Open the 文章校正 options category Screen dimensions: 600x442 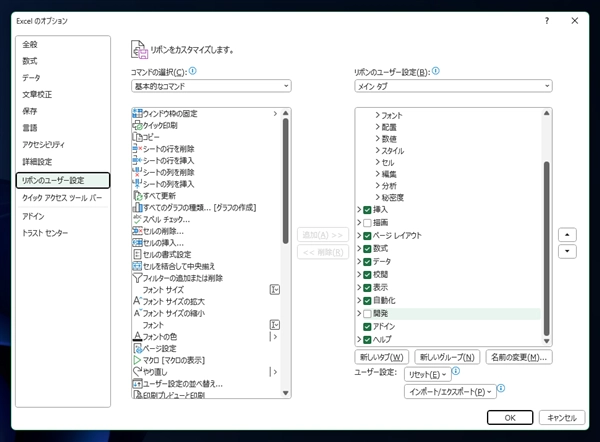(63, 95)
